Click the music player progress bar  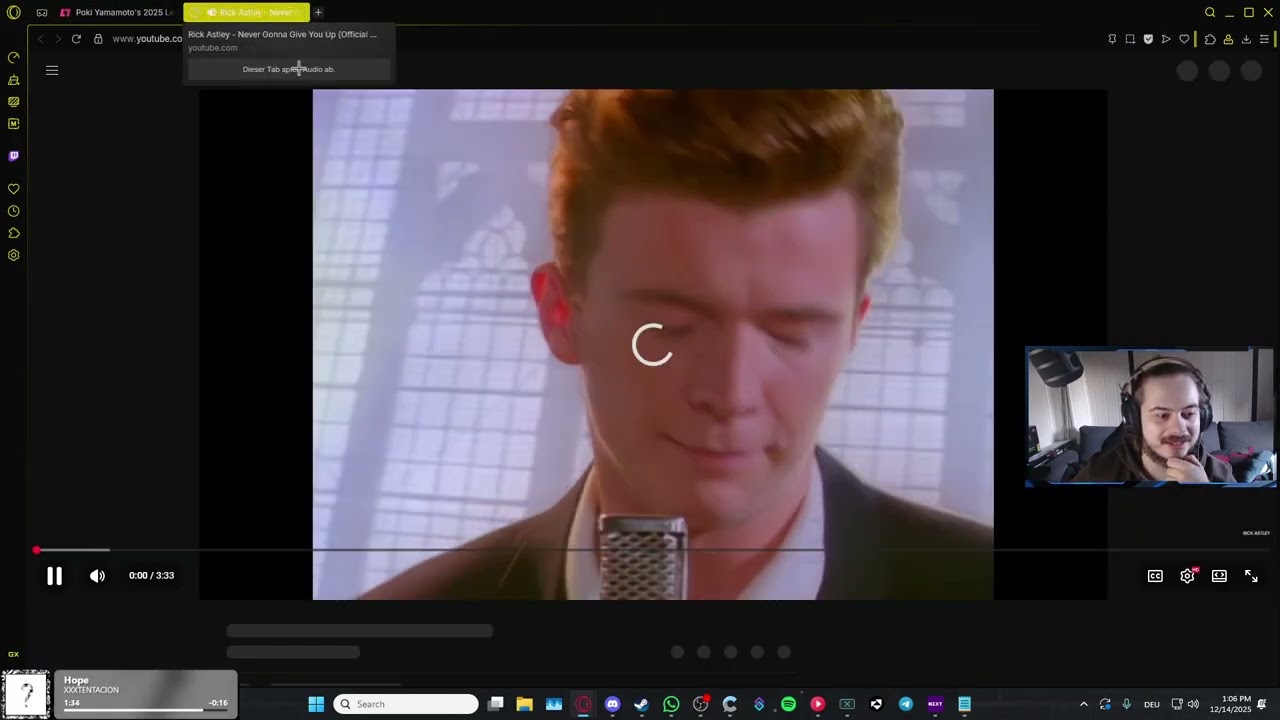tap(145, 710)
